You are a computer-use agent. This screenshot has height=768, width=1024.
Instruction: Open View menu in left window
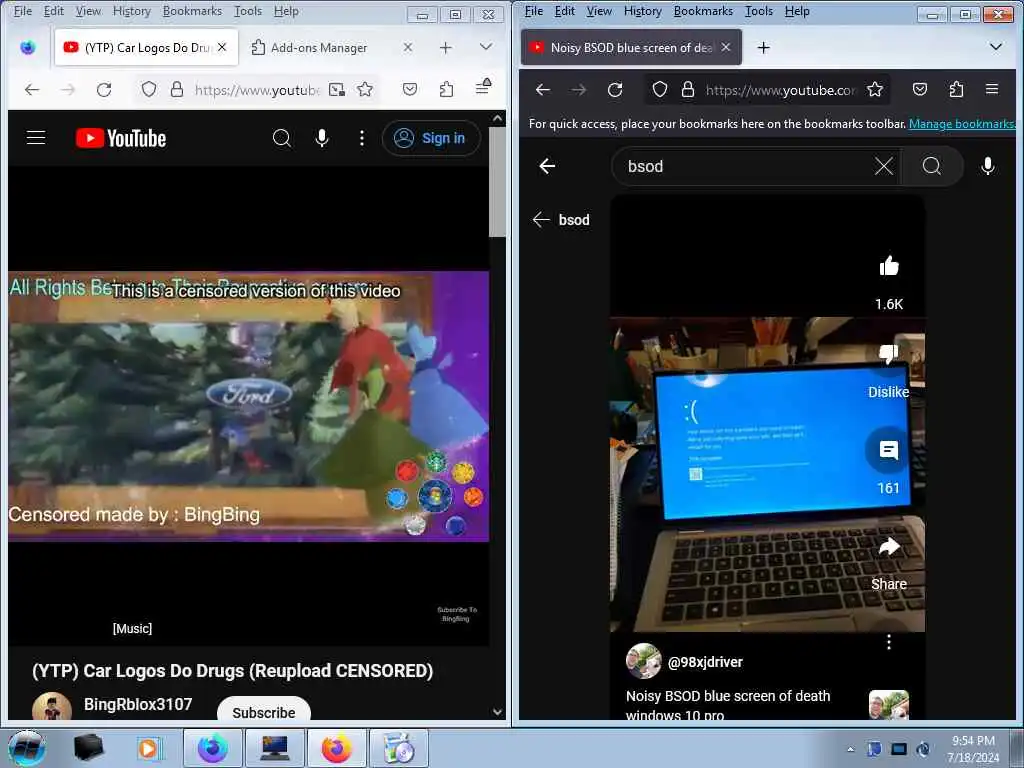pyautogui.click(x=88, y=11)
